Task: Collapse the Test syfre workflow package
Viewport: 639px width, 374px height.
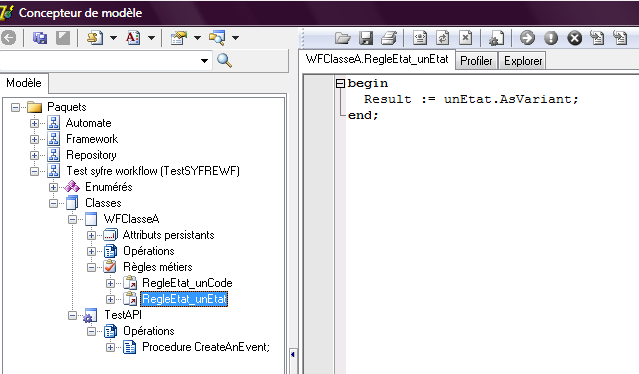Action: [34, 172]
